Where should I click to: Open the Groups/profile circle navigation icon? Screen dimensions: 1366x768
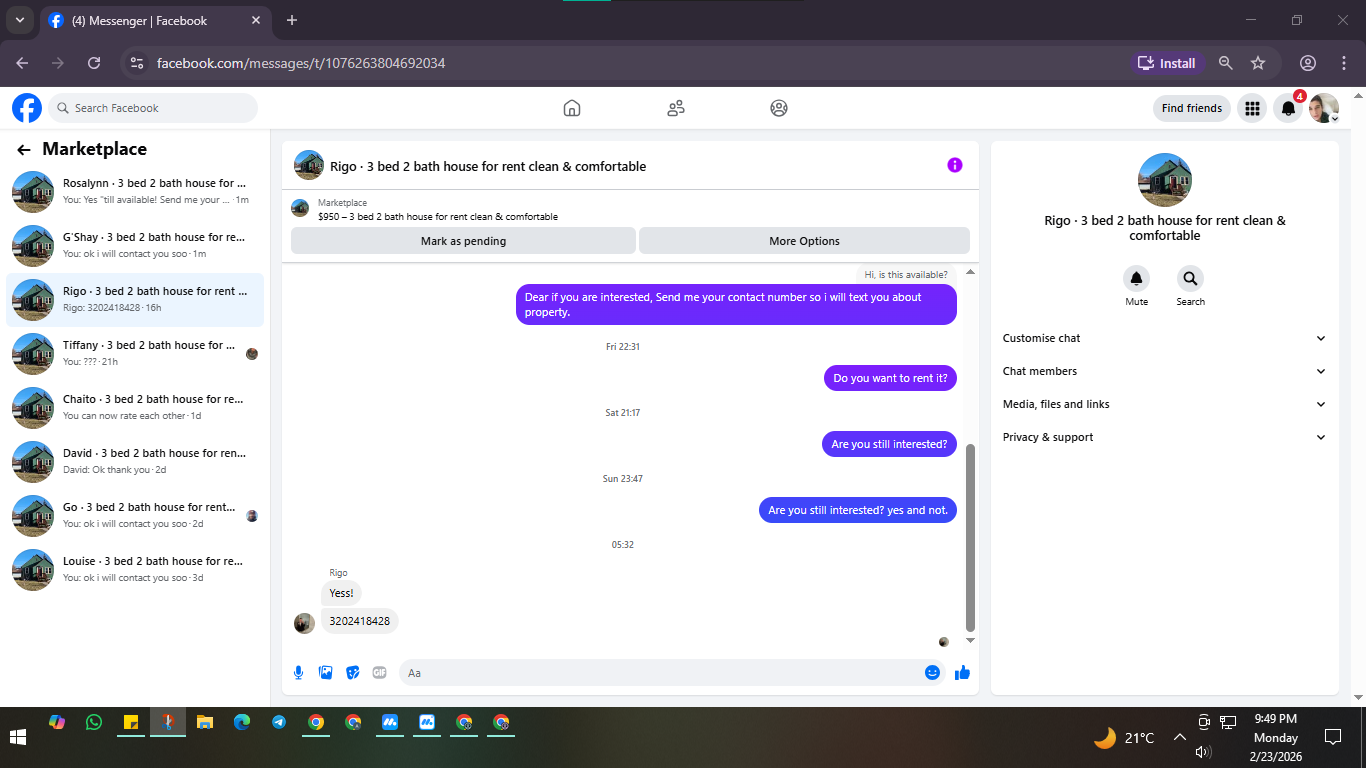pyautogui.click(x=779, y=108)
